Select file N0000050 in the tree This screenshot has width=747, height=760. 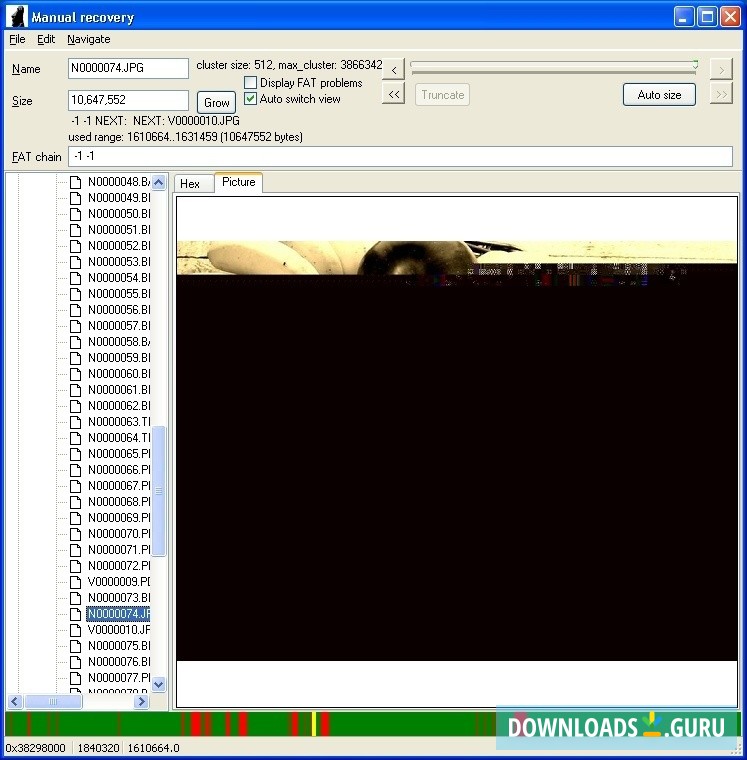coord(119,214)
